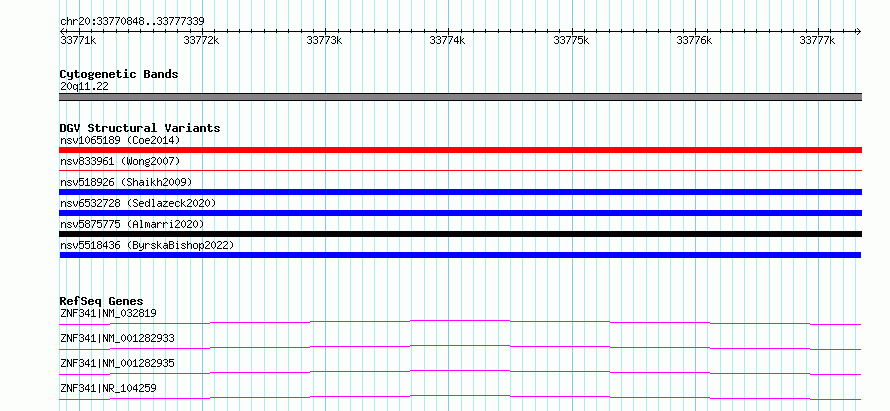
Task: Open the nsv6532728 (Sedlazeck2020) variant label
Action: tap(138, 203)
